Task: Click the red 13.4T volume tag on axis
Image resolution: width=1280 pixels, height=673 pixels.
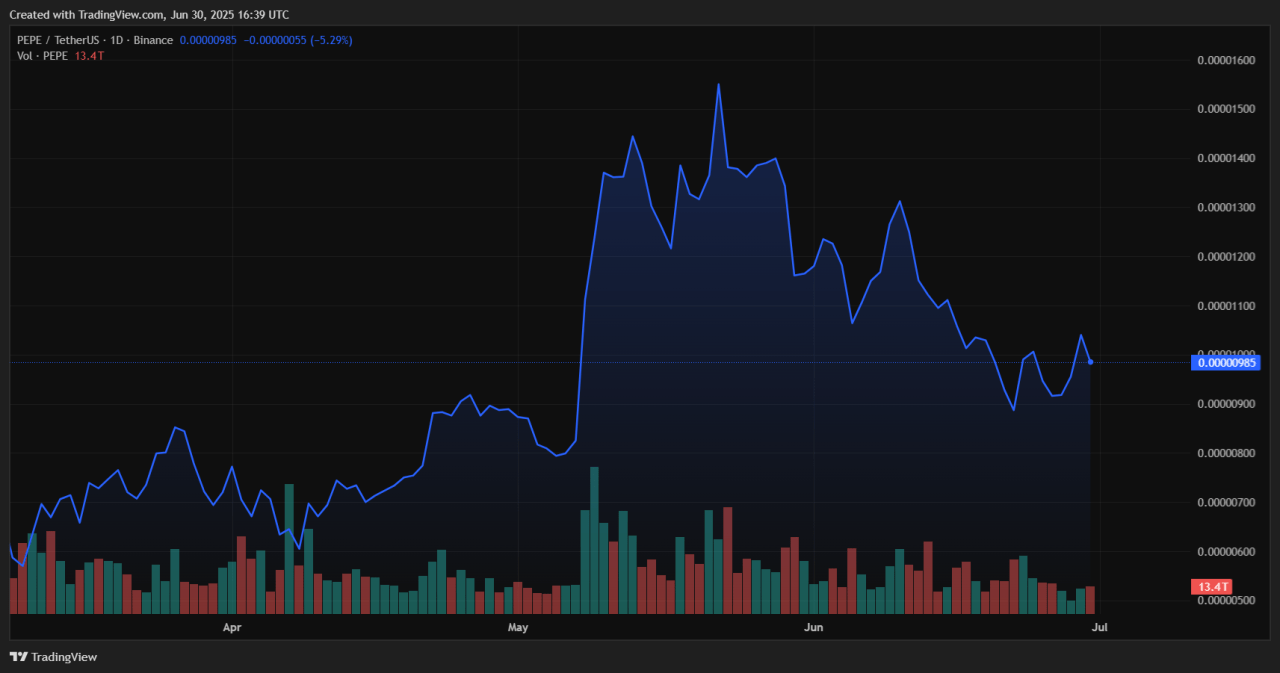Action: (x=1211, y=587)
